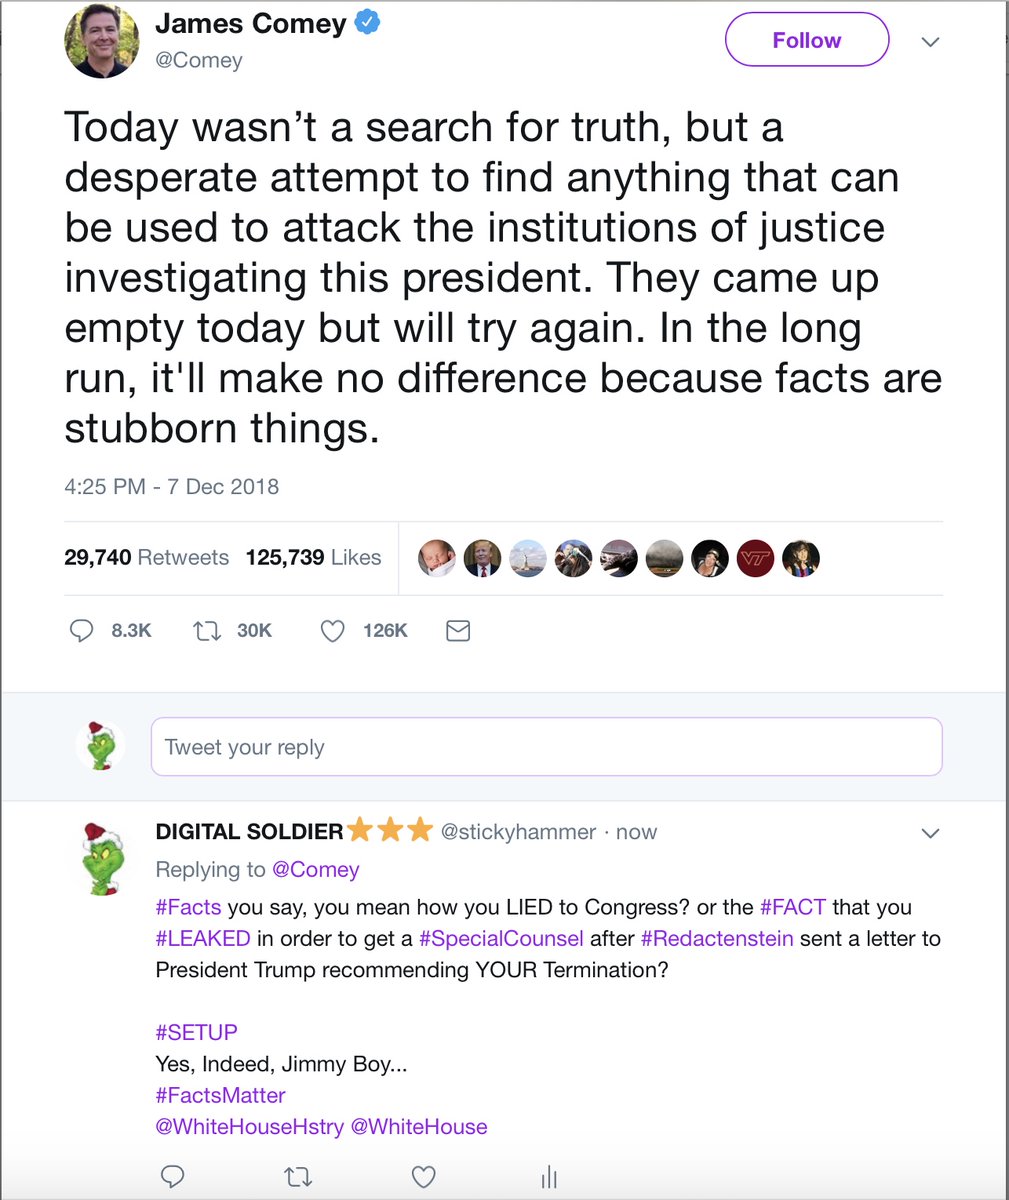Open analytics bar icon on reply
Screen dimensions: 1009x1200
pos(549,1177)
